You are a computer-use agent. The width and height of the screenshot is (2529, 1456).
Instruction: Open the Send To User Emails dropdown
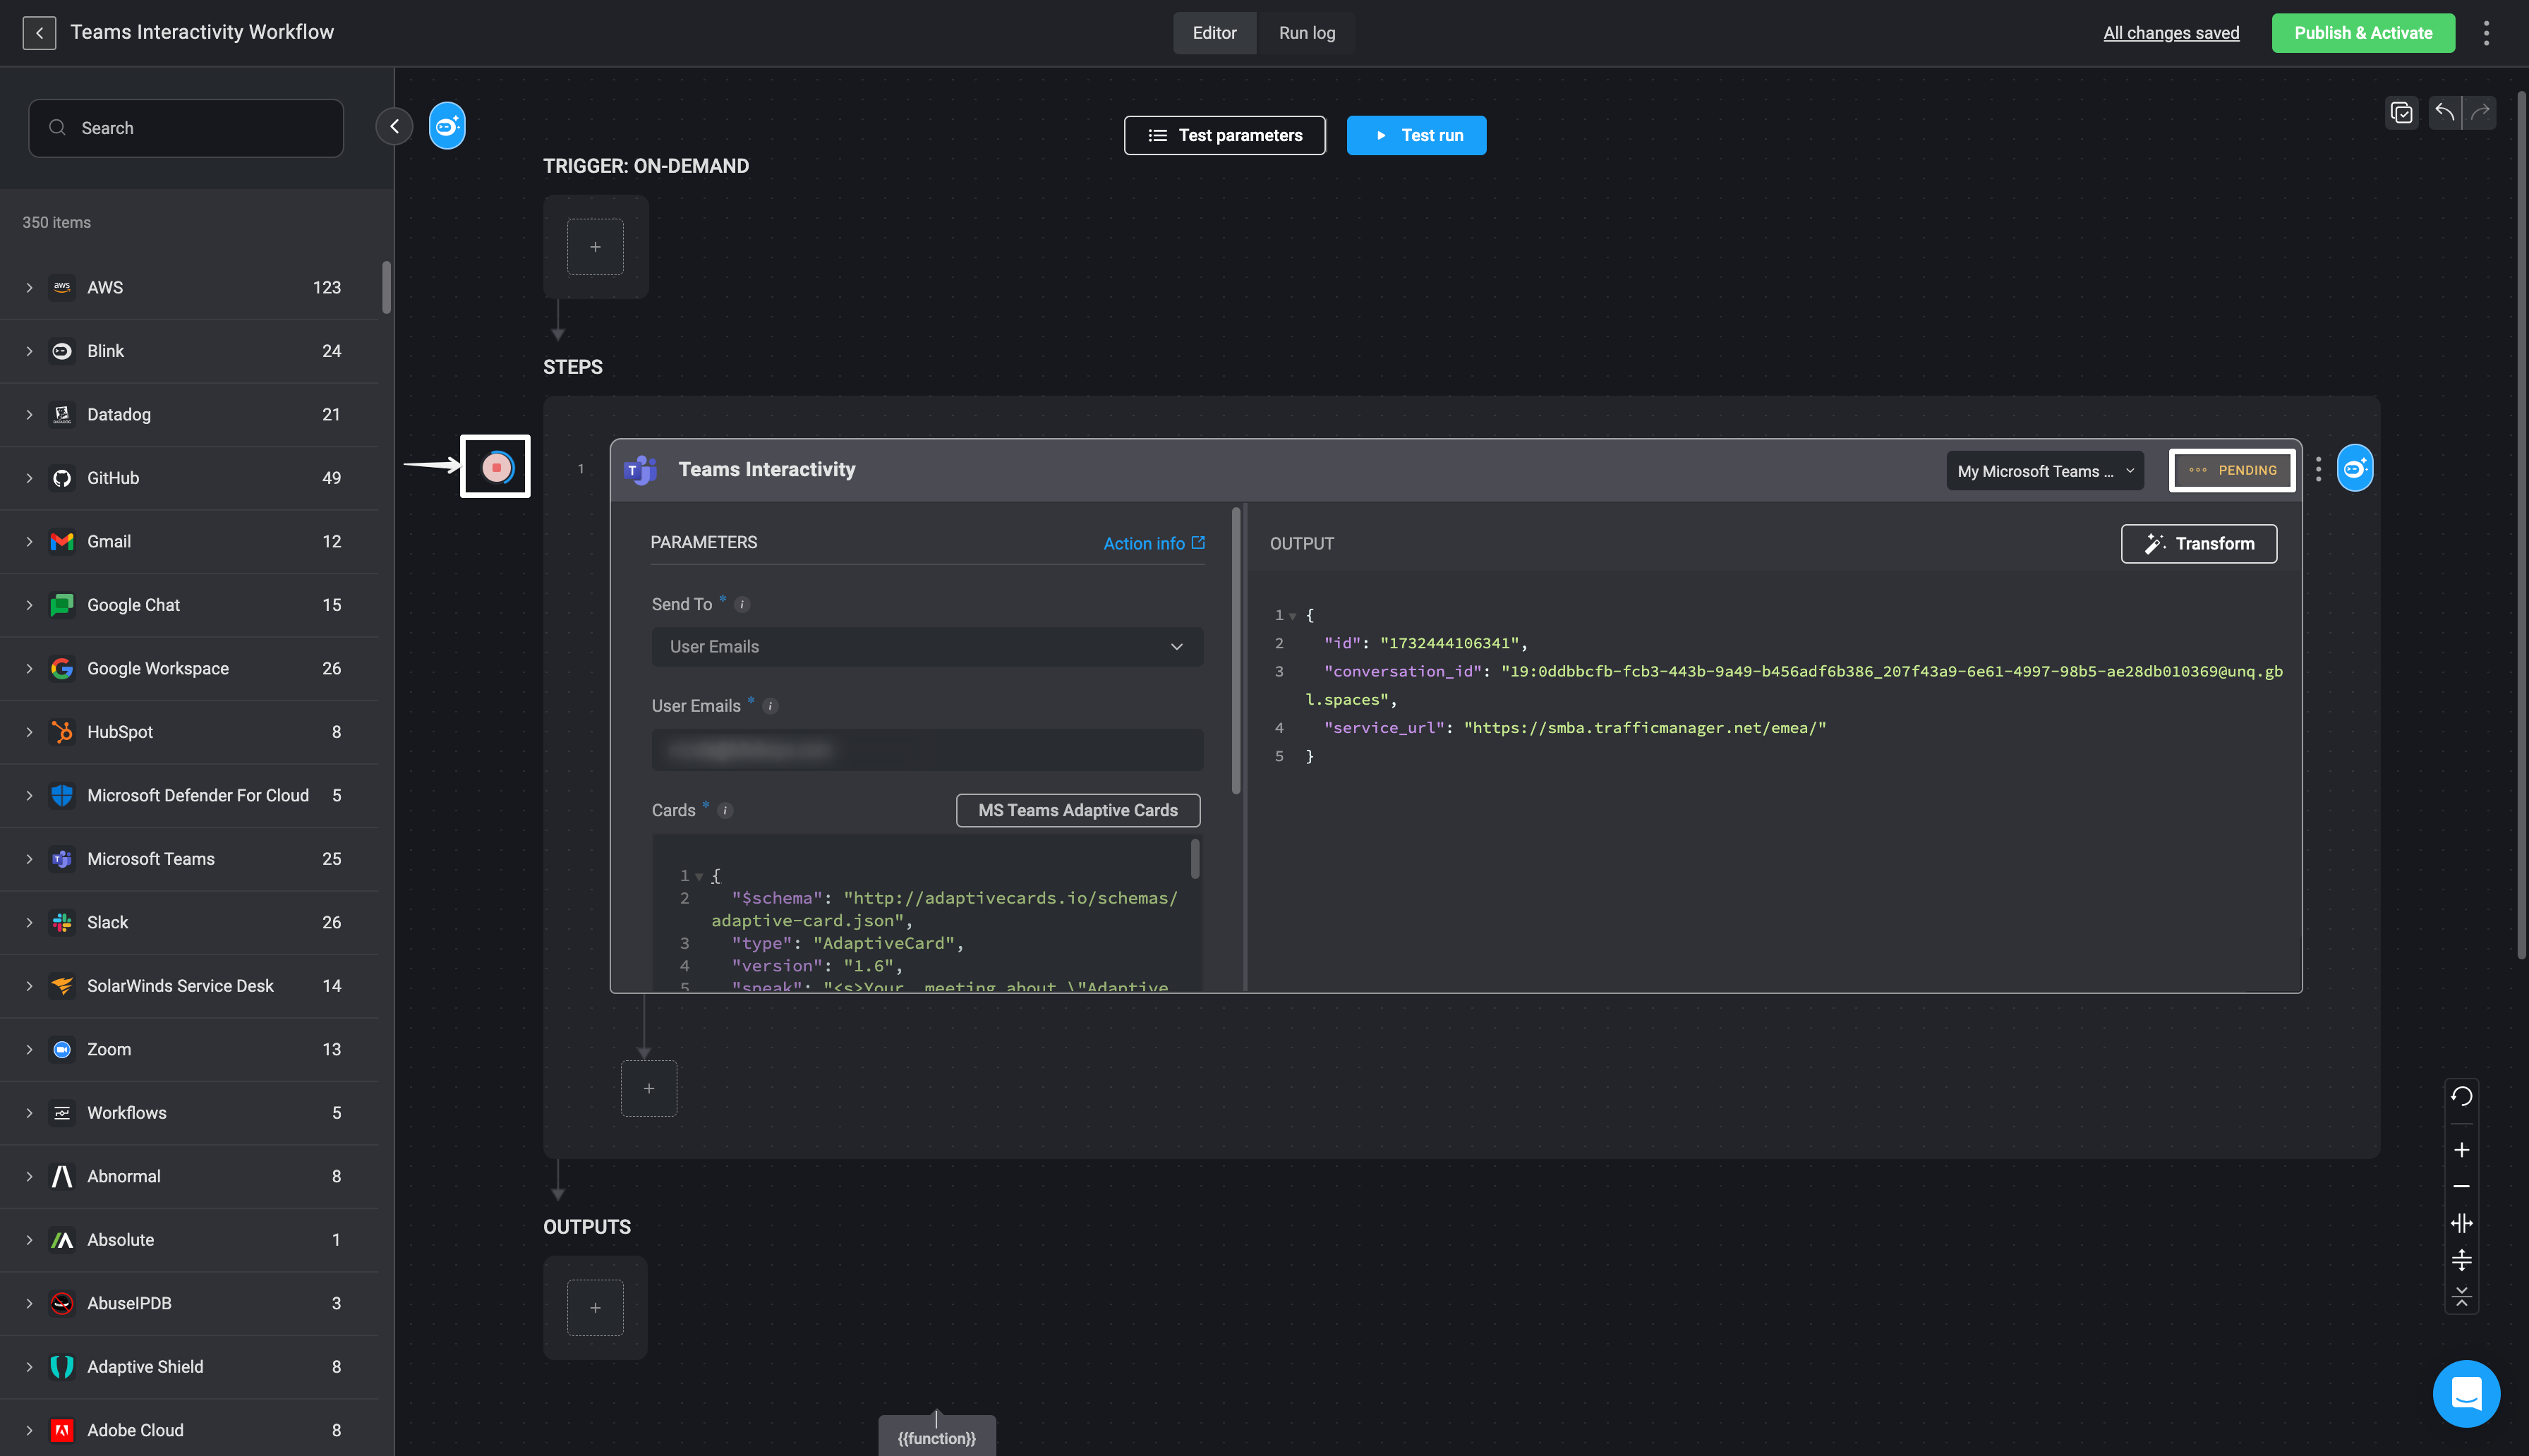tap(927, 647)
